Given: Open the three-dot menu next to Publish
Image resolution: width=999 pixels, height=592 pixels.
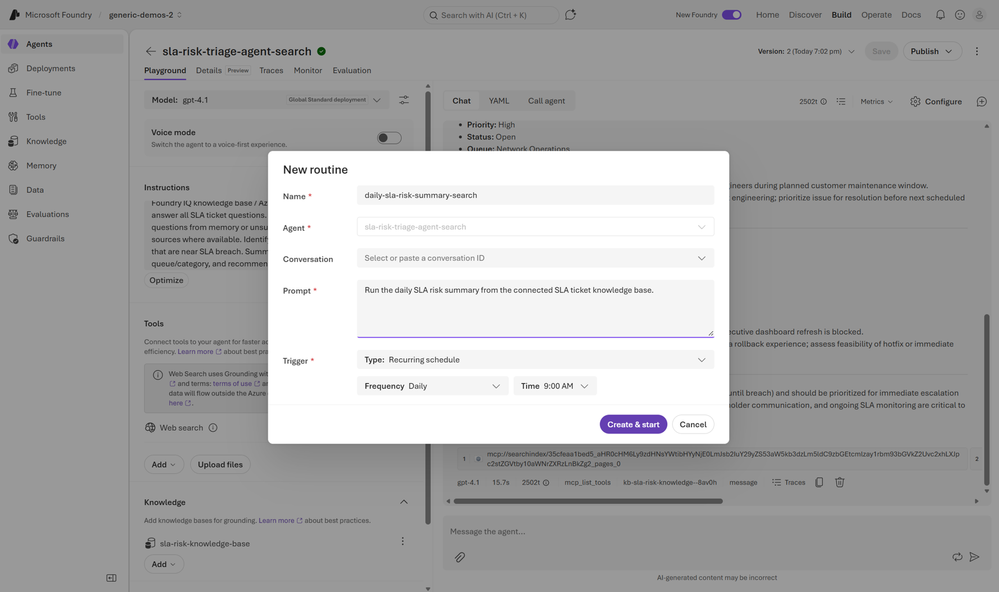Looking at the screenshot, I should (x=977, y=51).
